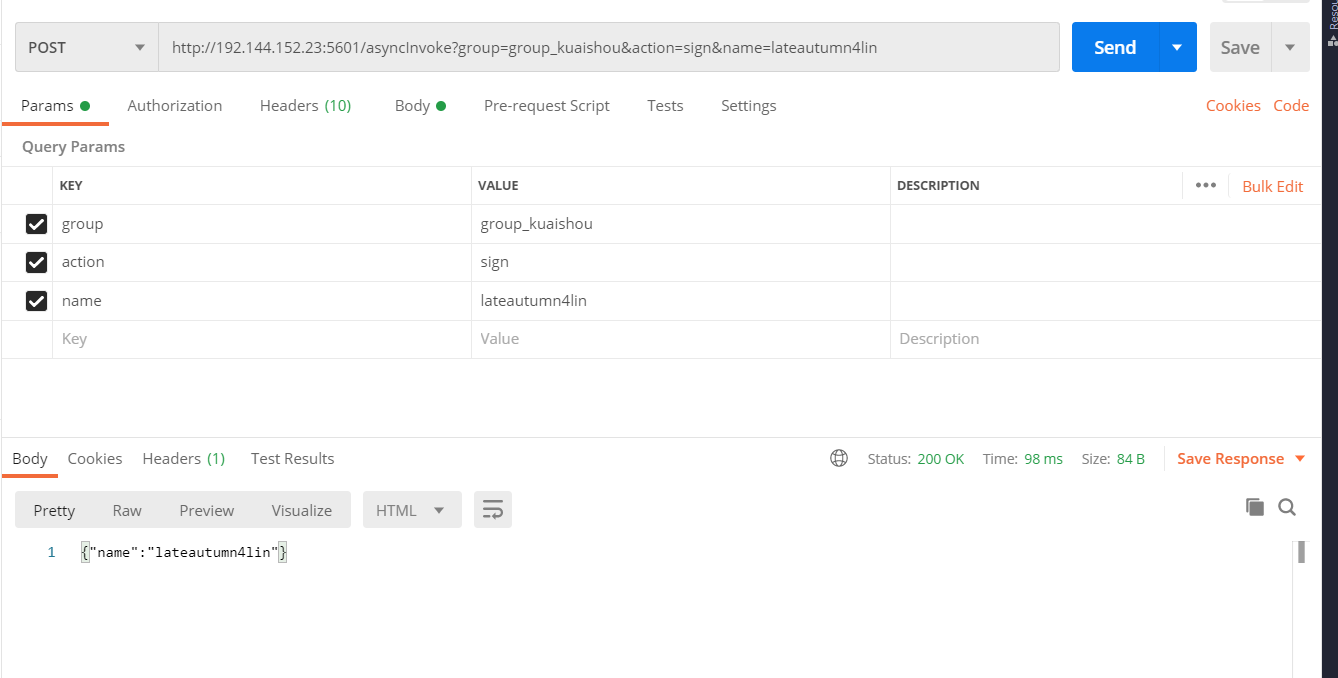Expand the Save Response dropdown
This screenshot has height=678, width=1338.
(x=1300, y=459)
